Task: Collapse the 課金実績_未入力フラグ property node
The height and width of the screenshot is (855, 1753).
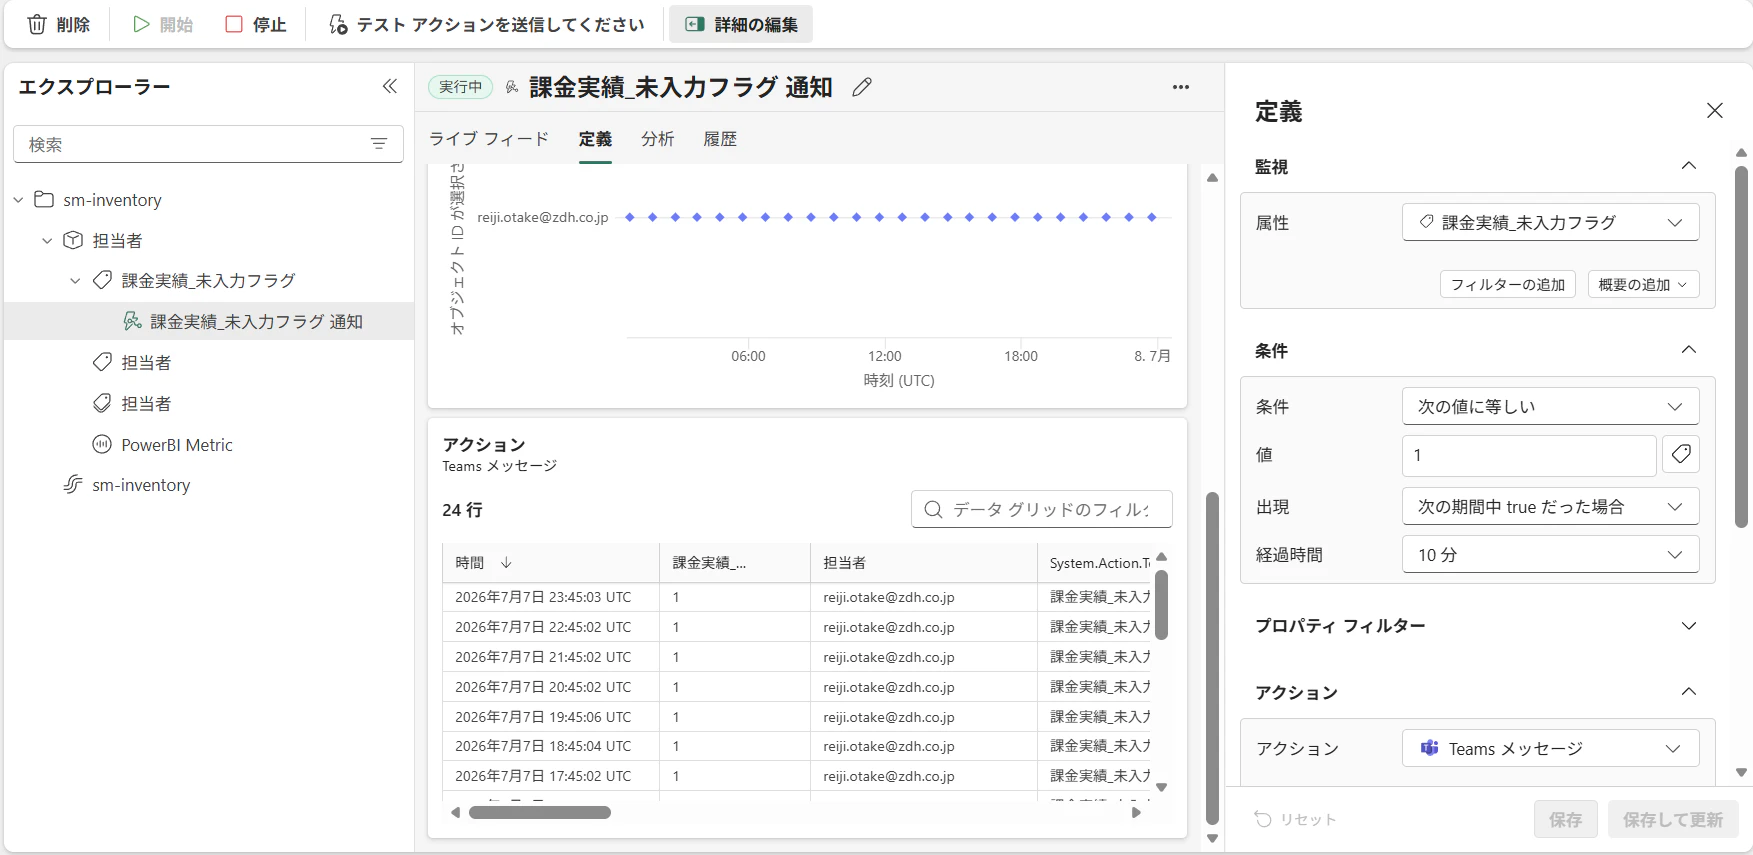Action: [x=76, y=281]
